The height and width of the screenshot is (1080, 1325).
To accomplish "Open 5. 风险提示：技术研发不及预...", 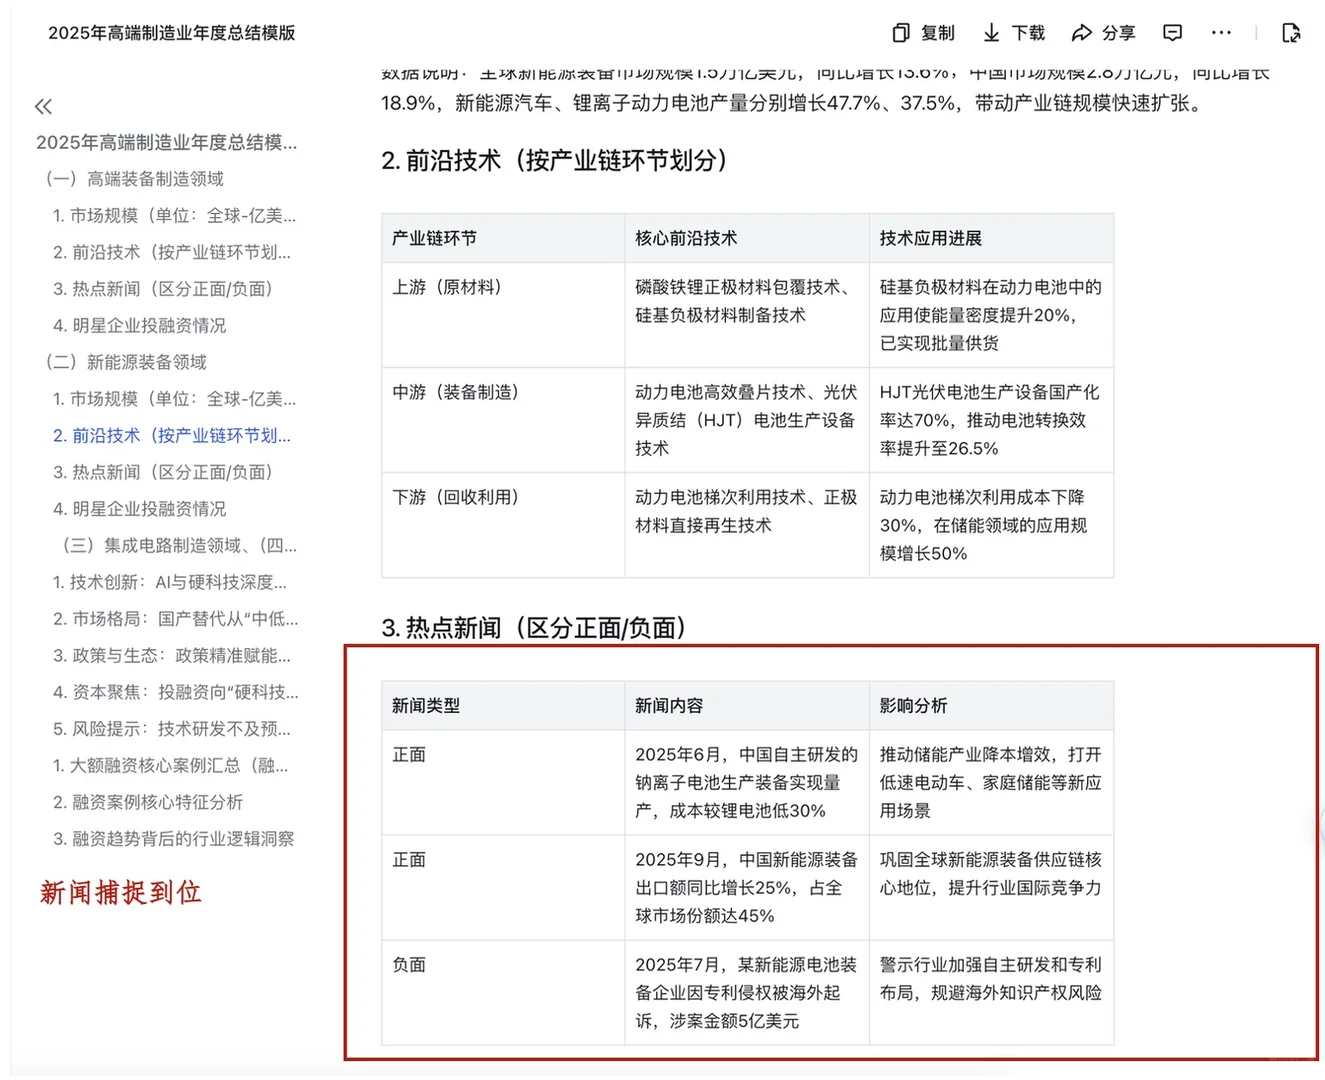I will click(x=172, y=729).
